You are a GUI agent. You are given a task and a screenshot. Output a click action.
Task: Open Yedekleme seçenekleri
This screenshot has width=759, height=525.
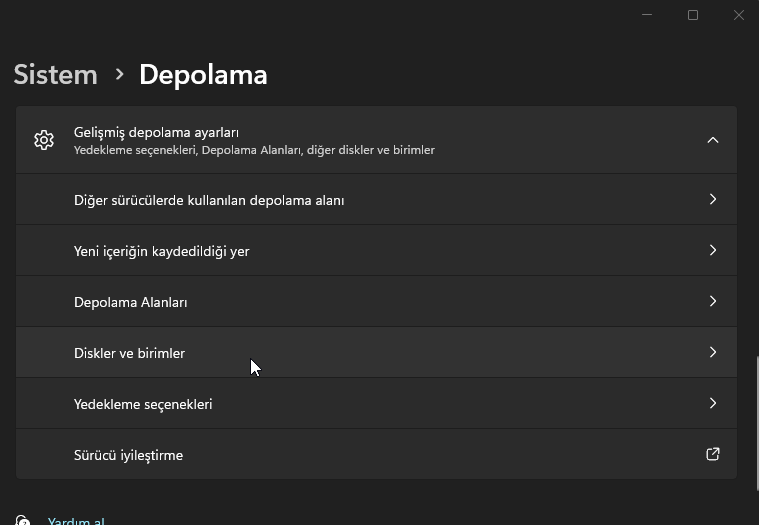coord(143,404)
